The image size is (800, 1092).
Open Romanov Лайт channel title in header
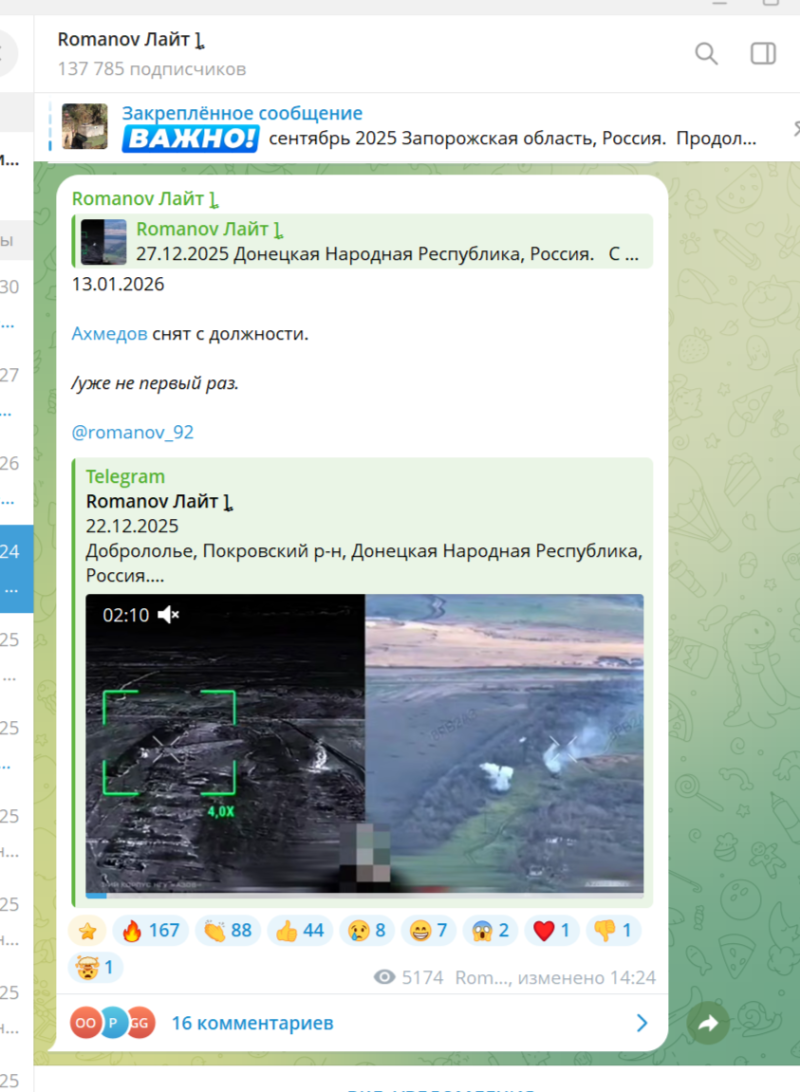tap(130, 41)
